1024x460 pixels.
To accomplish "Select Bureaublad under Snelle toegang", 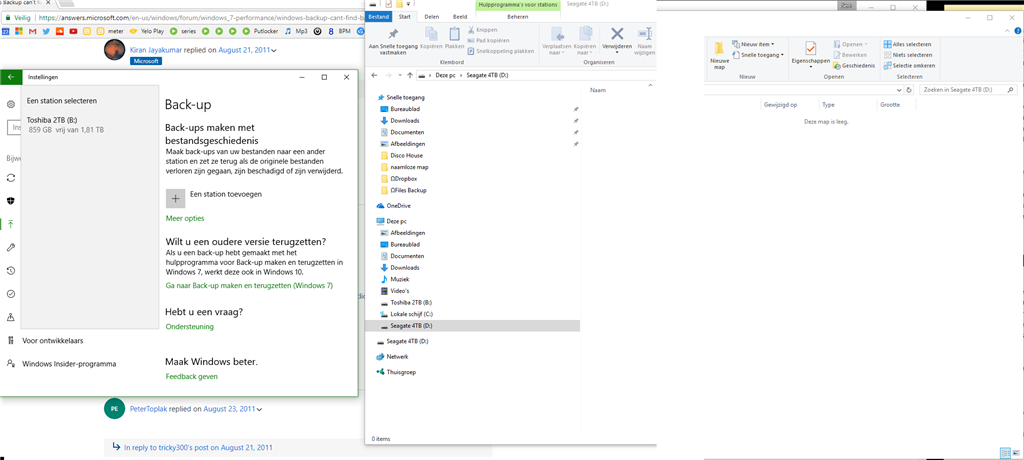I will click(x=406, y=109).
